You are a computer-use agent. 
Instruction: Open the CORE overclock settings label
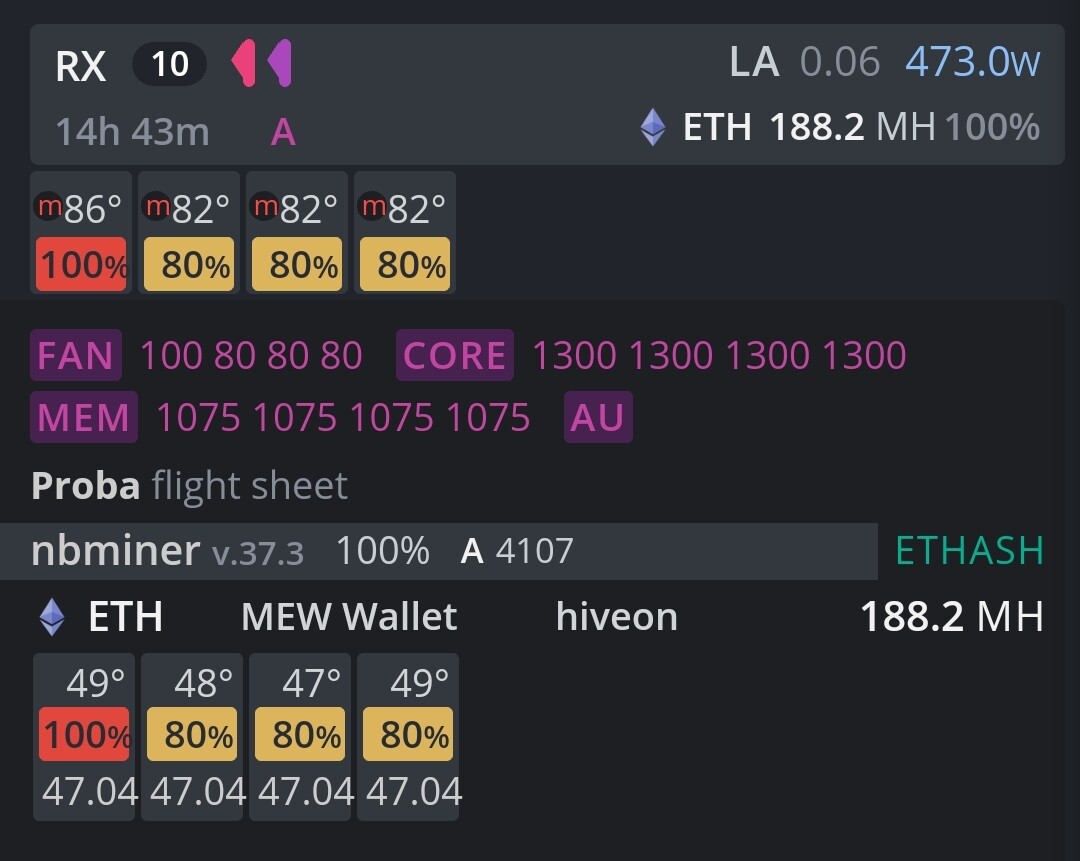(x=455, y=356)
